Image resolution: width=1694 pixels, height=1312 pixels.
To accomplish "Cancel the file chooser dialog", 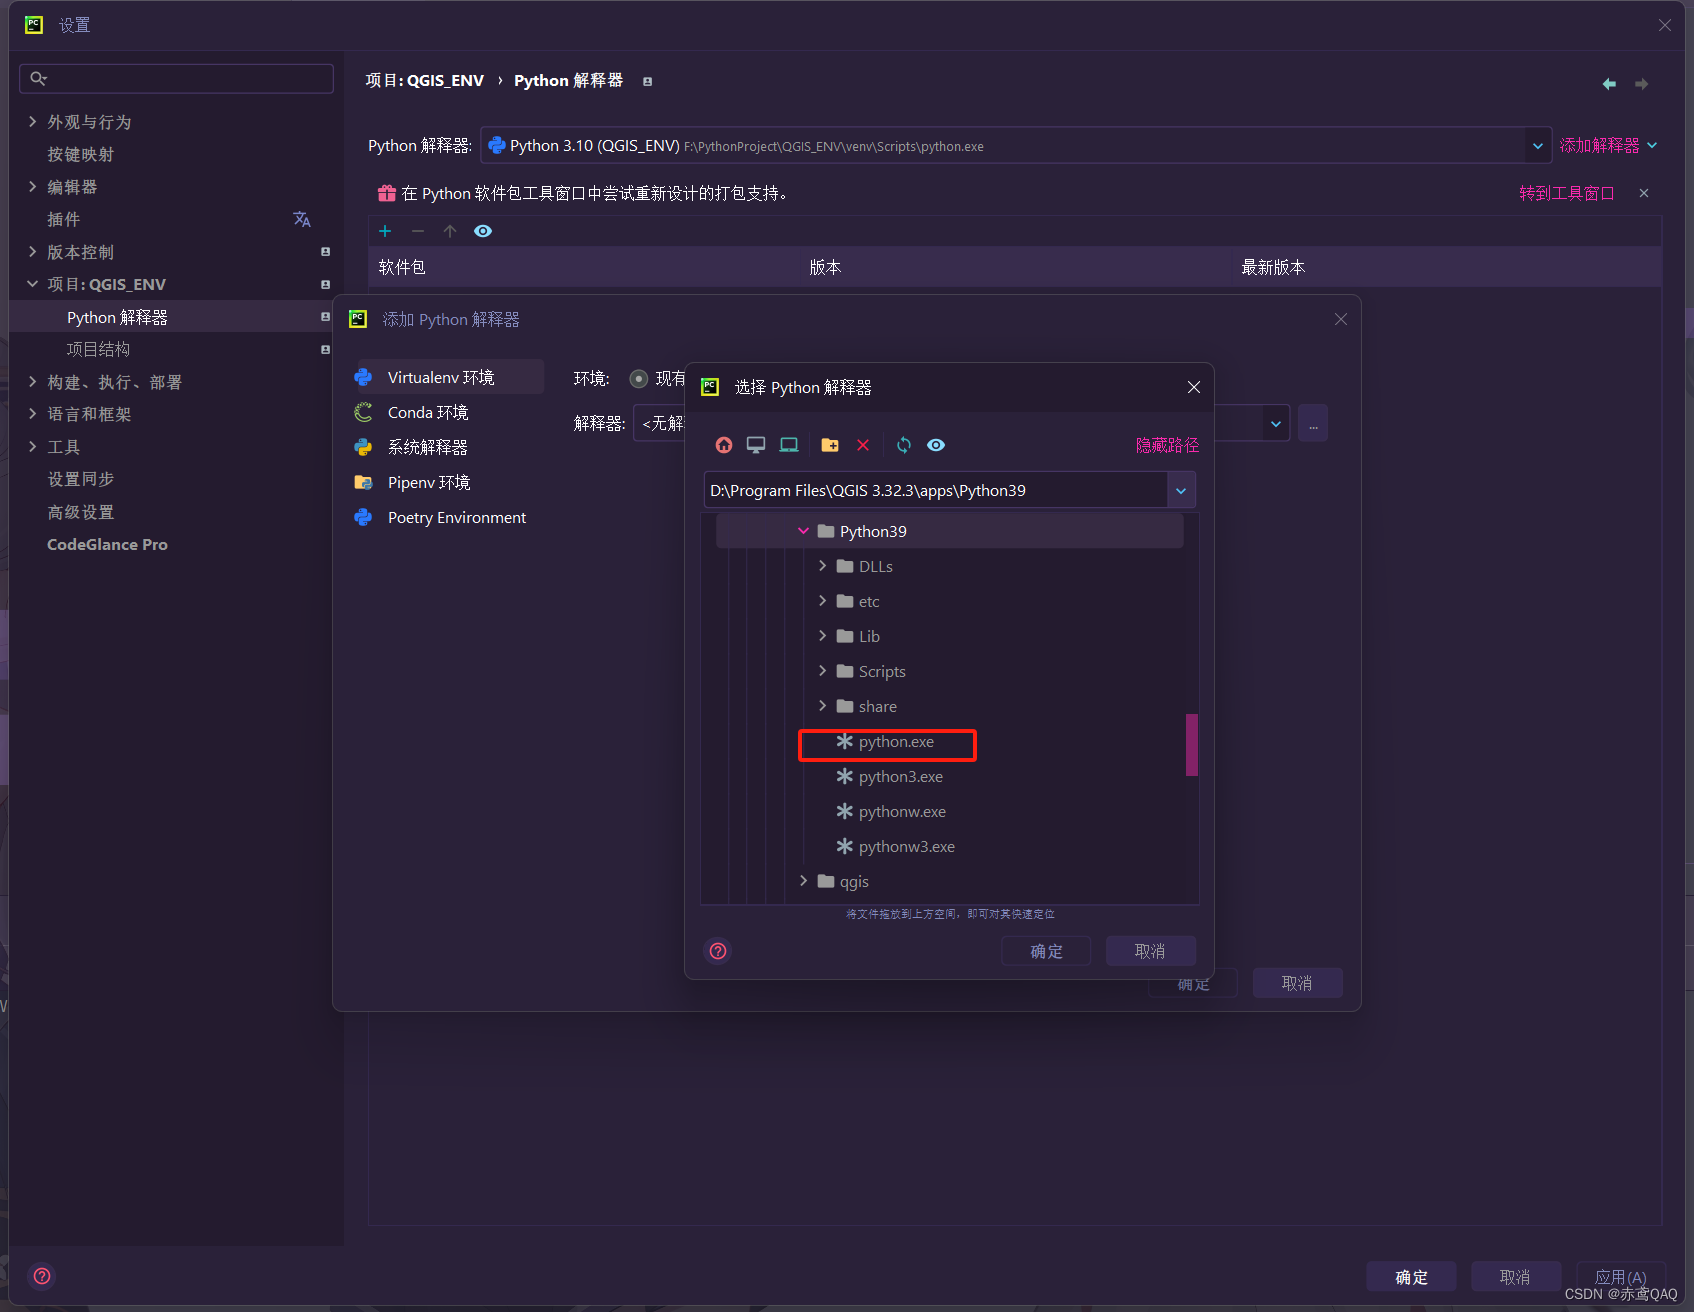I will coord(1150,951).
